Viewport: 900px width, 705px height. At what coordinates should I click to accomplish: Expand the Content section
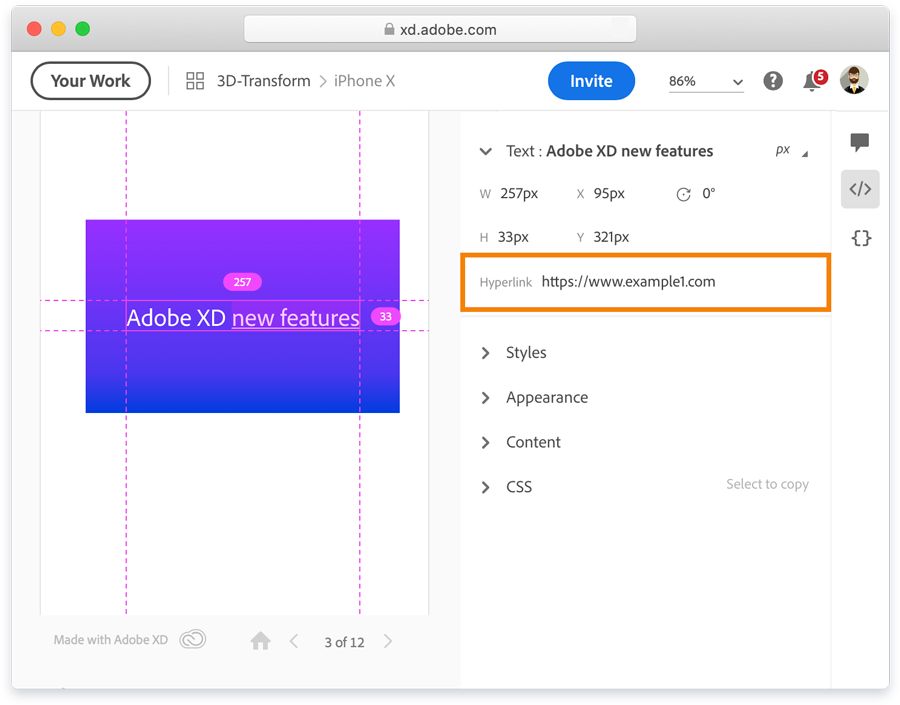[x=486, y=442]
